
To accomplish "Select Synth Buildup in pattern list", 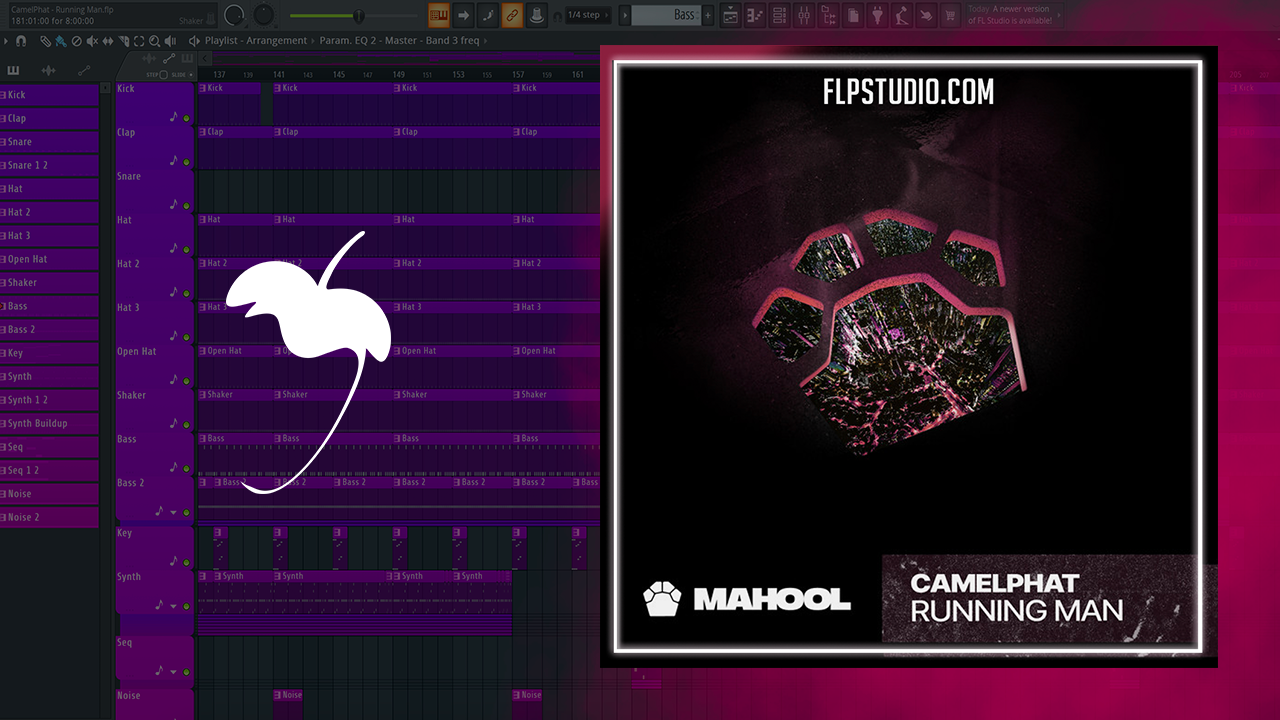I will (38, 424).
